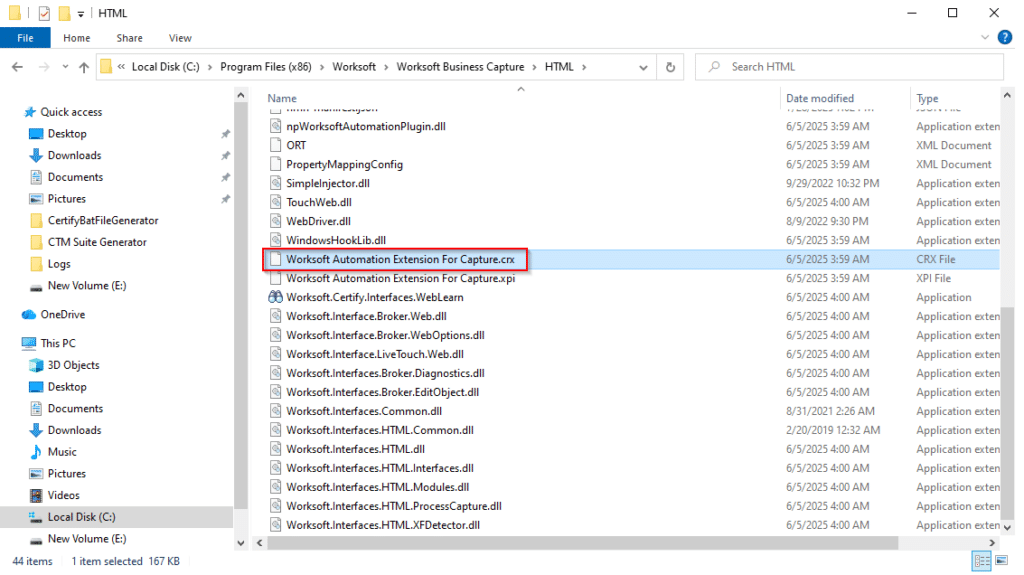This screenshot has width=1024, height=575.
Task: Select Worksoft Automation Extension For Capture.crx
Action: pos(400,259)
